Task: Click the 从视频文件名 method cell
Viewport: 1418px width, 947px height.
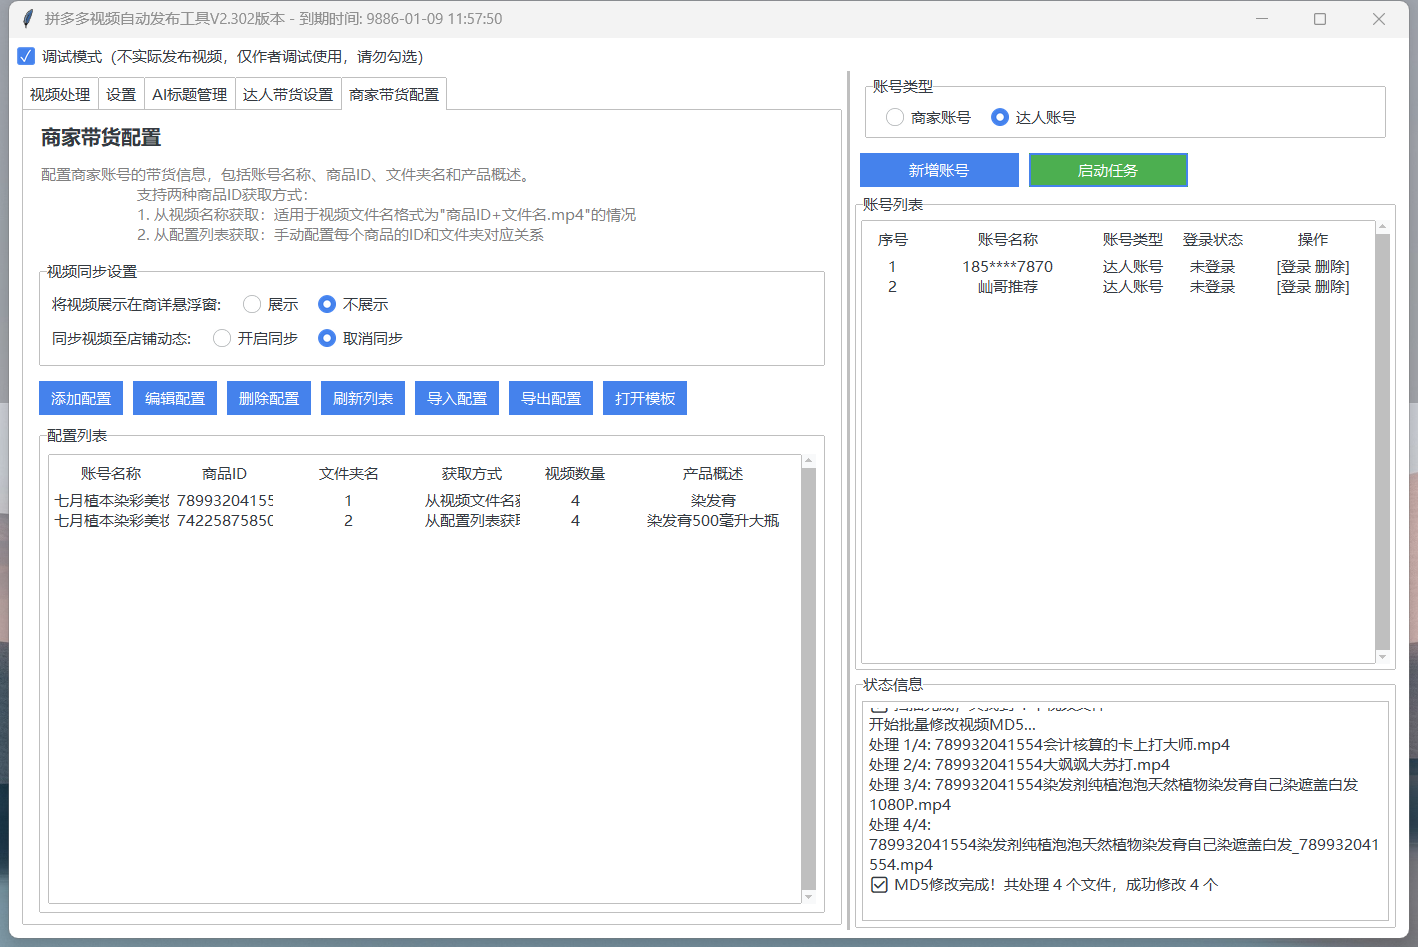Action: click(472, 500)
